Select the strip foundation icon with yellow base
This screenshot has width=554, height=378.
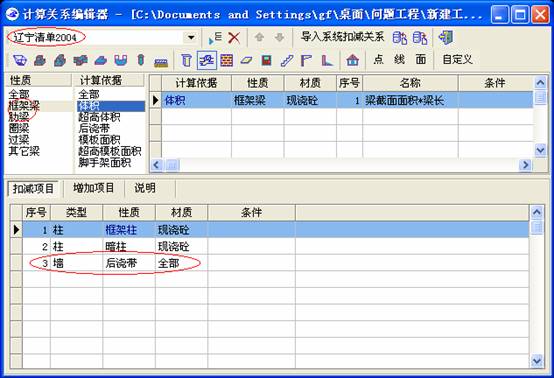click(x=161, y=62)
